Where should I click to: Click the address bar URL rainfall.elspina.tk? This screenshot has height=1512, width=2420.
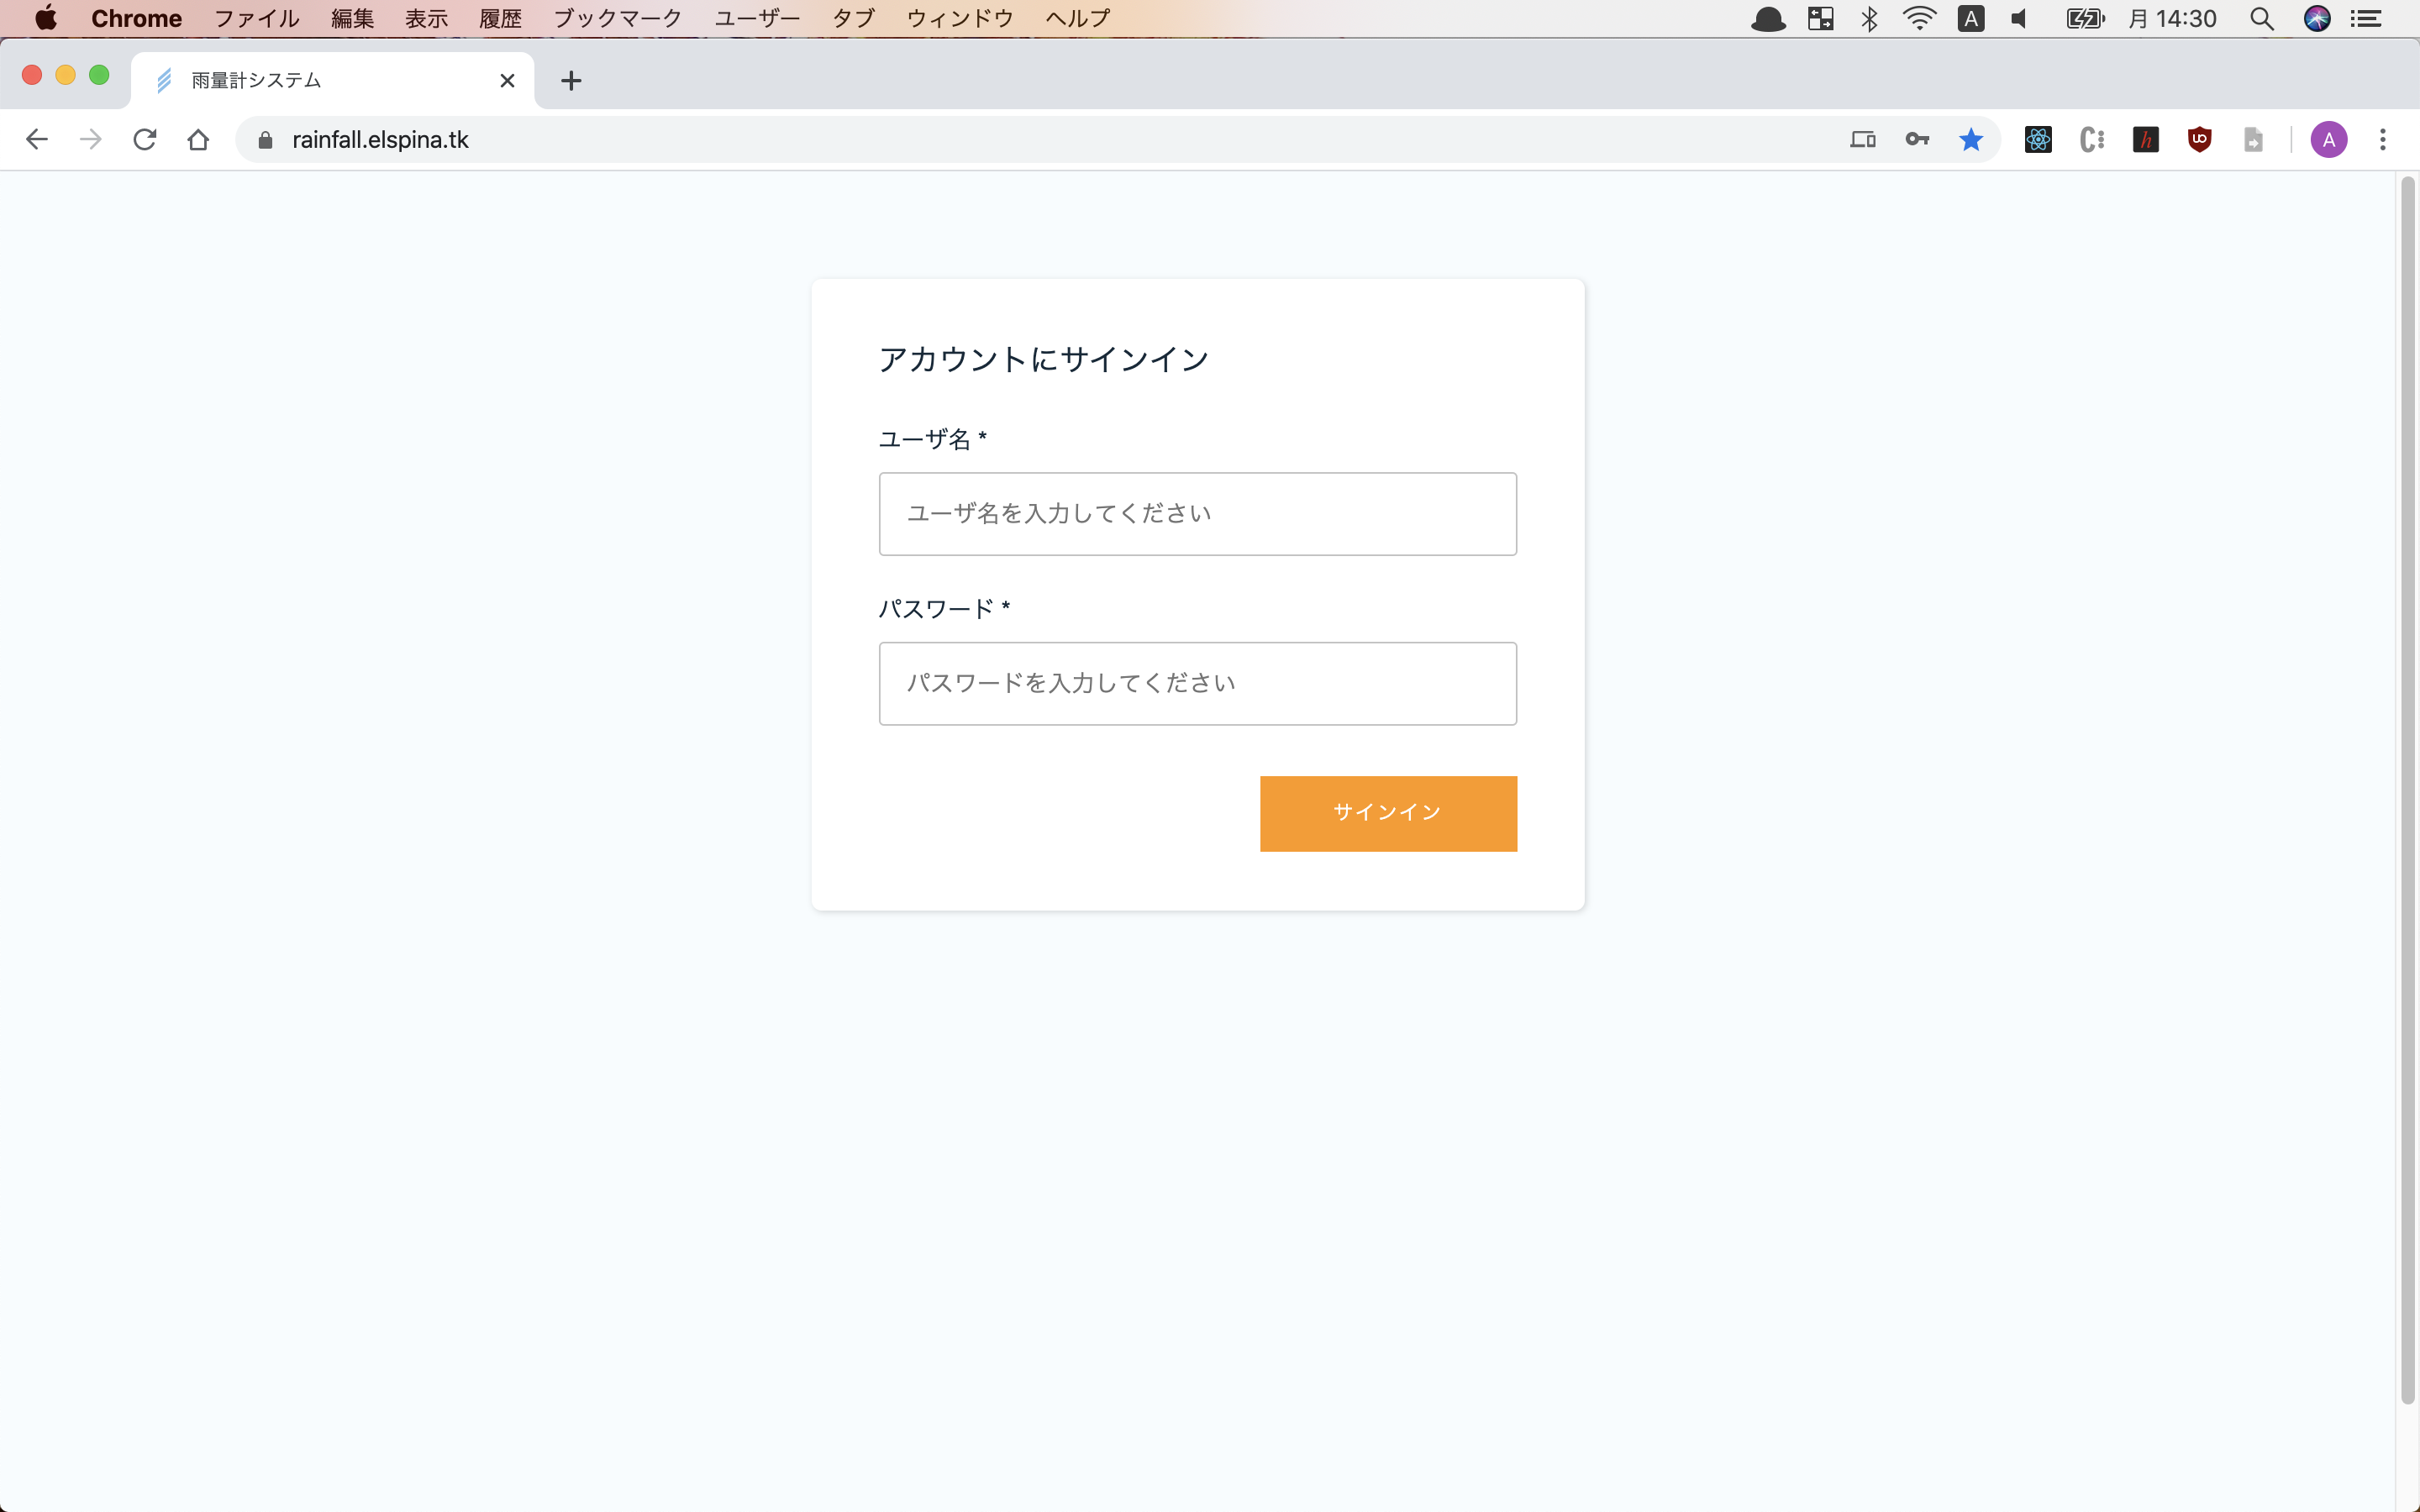coord(380,139)
